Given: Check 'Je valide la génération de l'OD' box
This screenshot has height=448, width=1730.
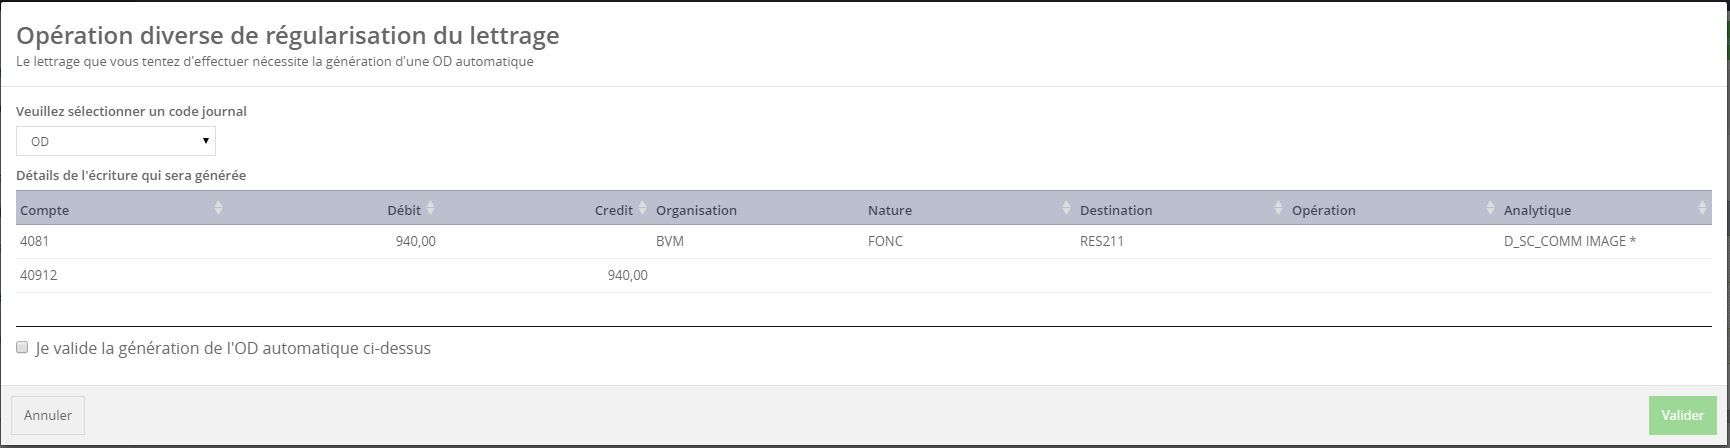Looking at the screenshot, I should [22, 348].
